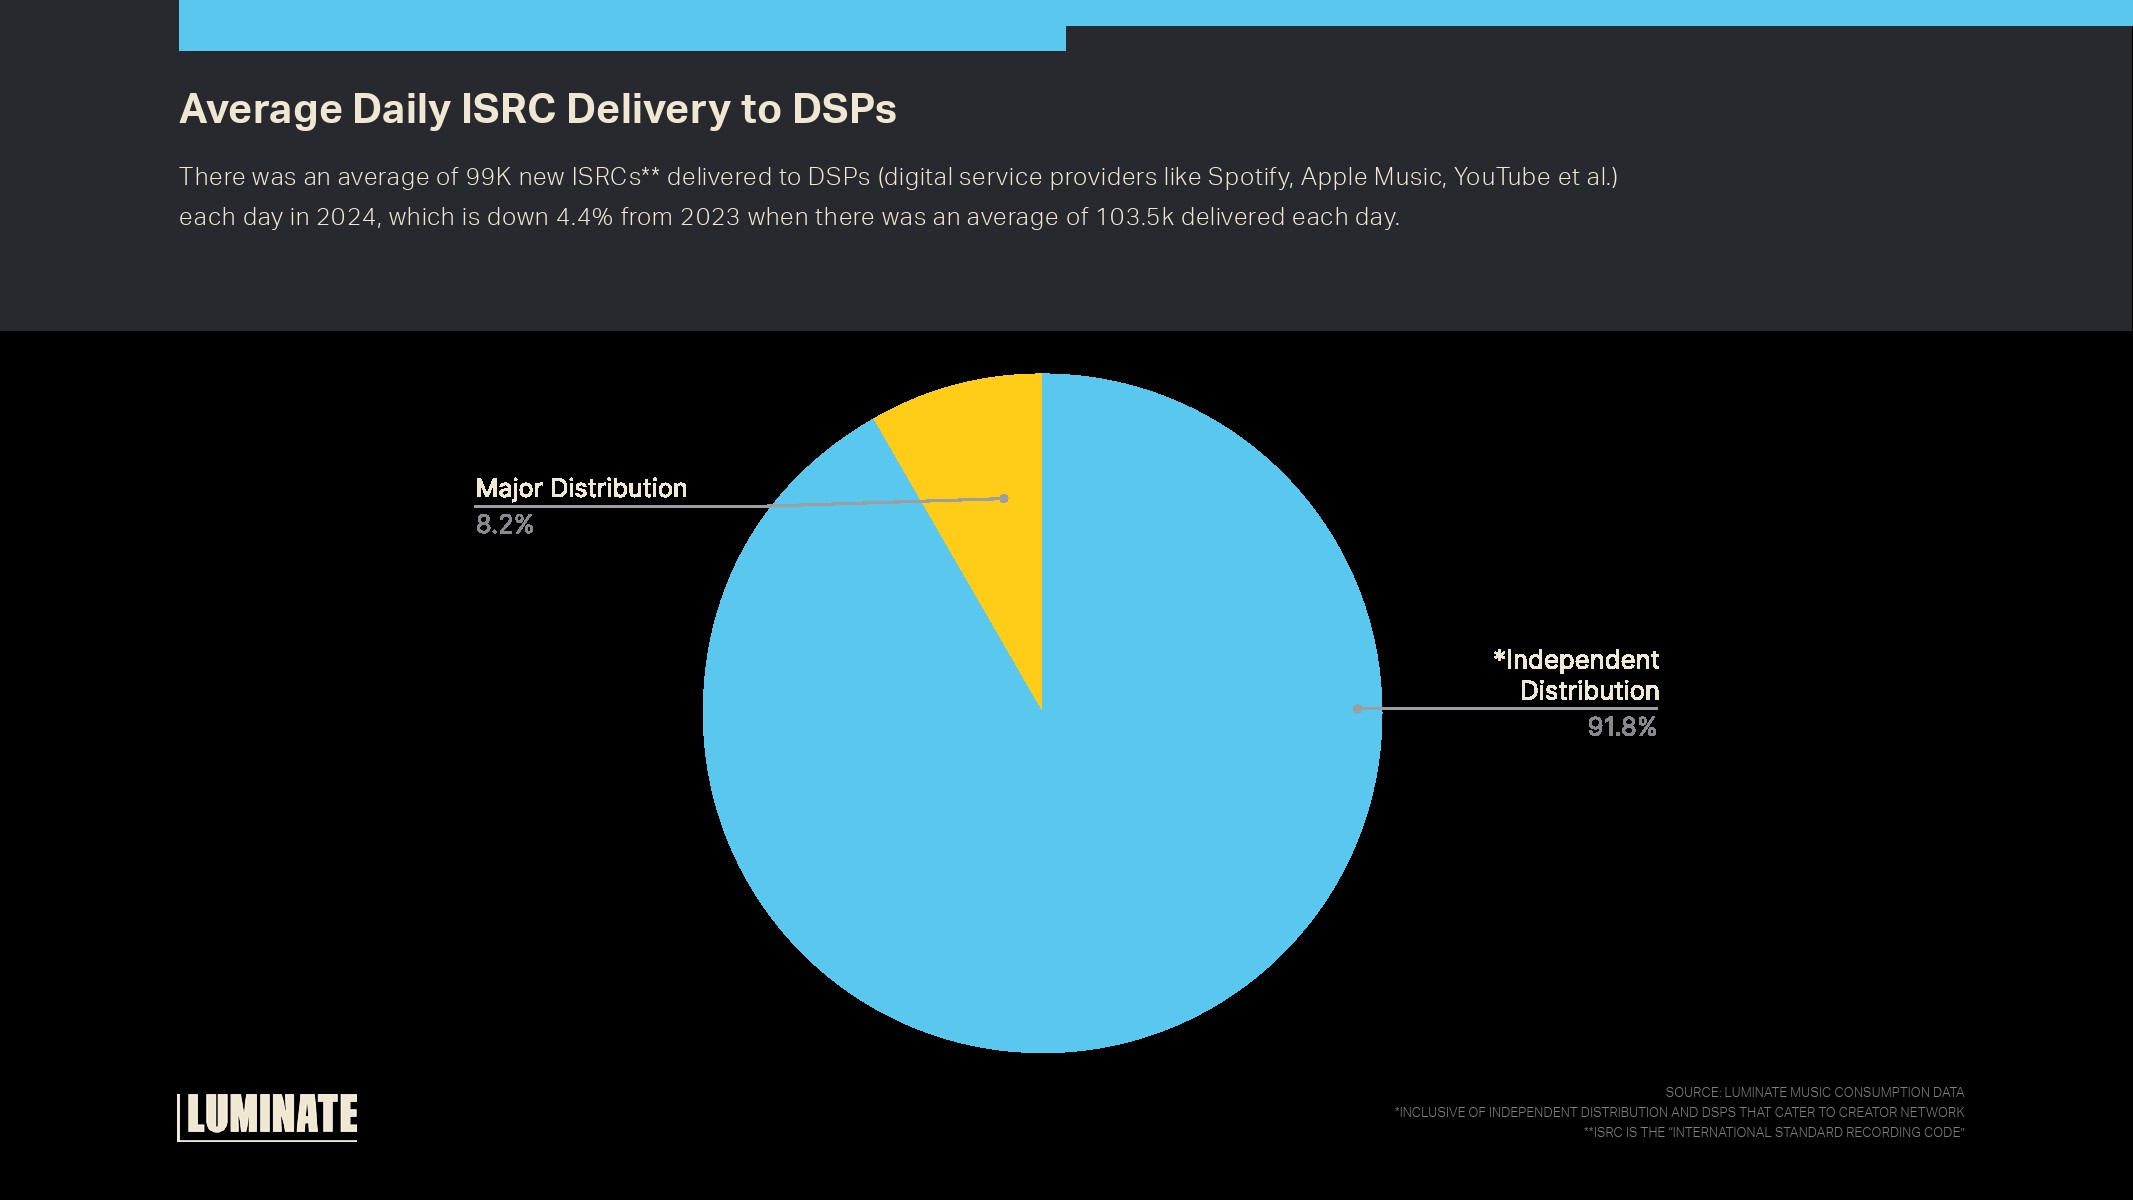Screen dimensions: 2133x1200
Task: Click the 'down 4.4% from 2023' phrase
Action: pyautogui.click(x=613, y=217)
